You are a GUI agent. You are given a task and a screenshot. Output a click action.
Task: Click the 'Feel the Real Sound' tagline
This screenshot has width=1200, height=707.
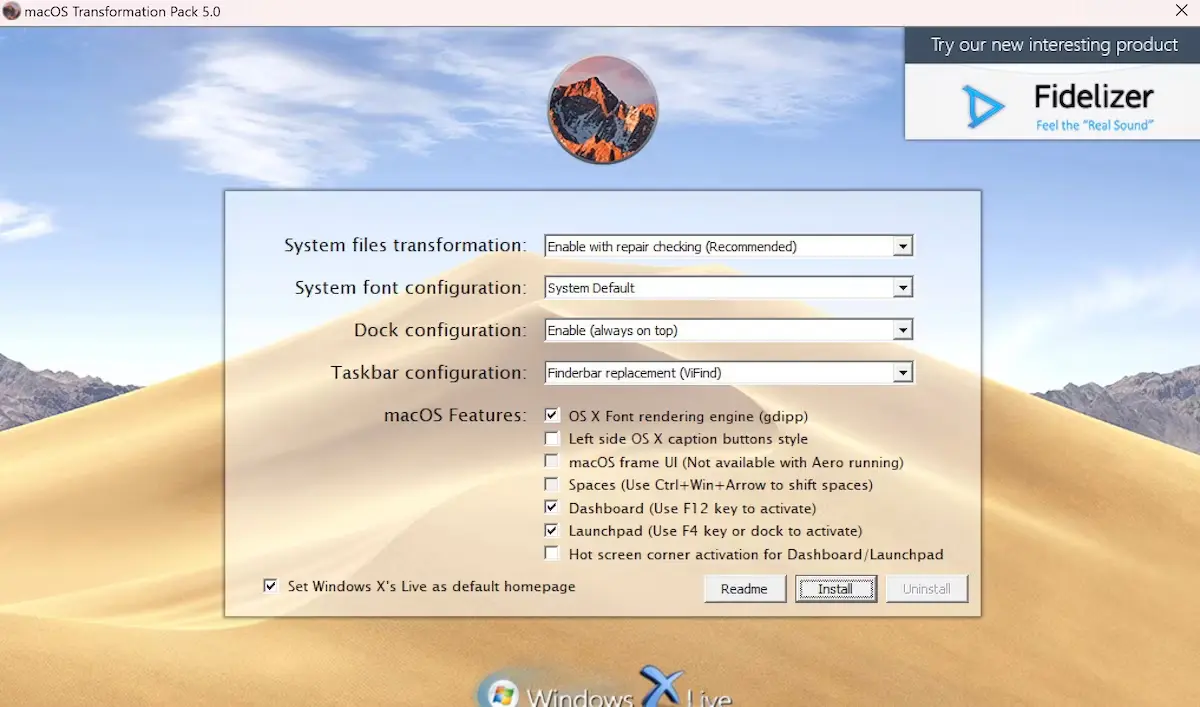pos(1094,125)
